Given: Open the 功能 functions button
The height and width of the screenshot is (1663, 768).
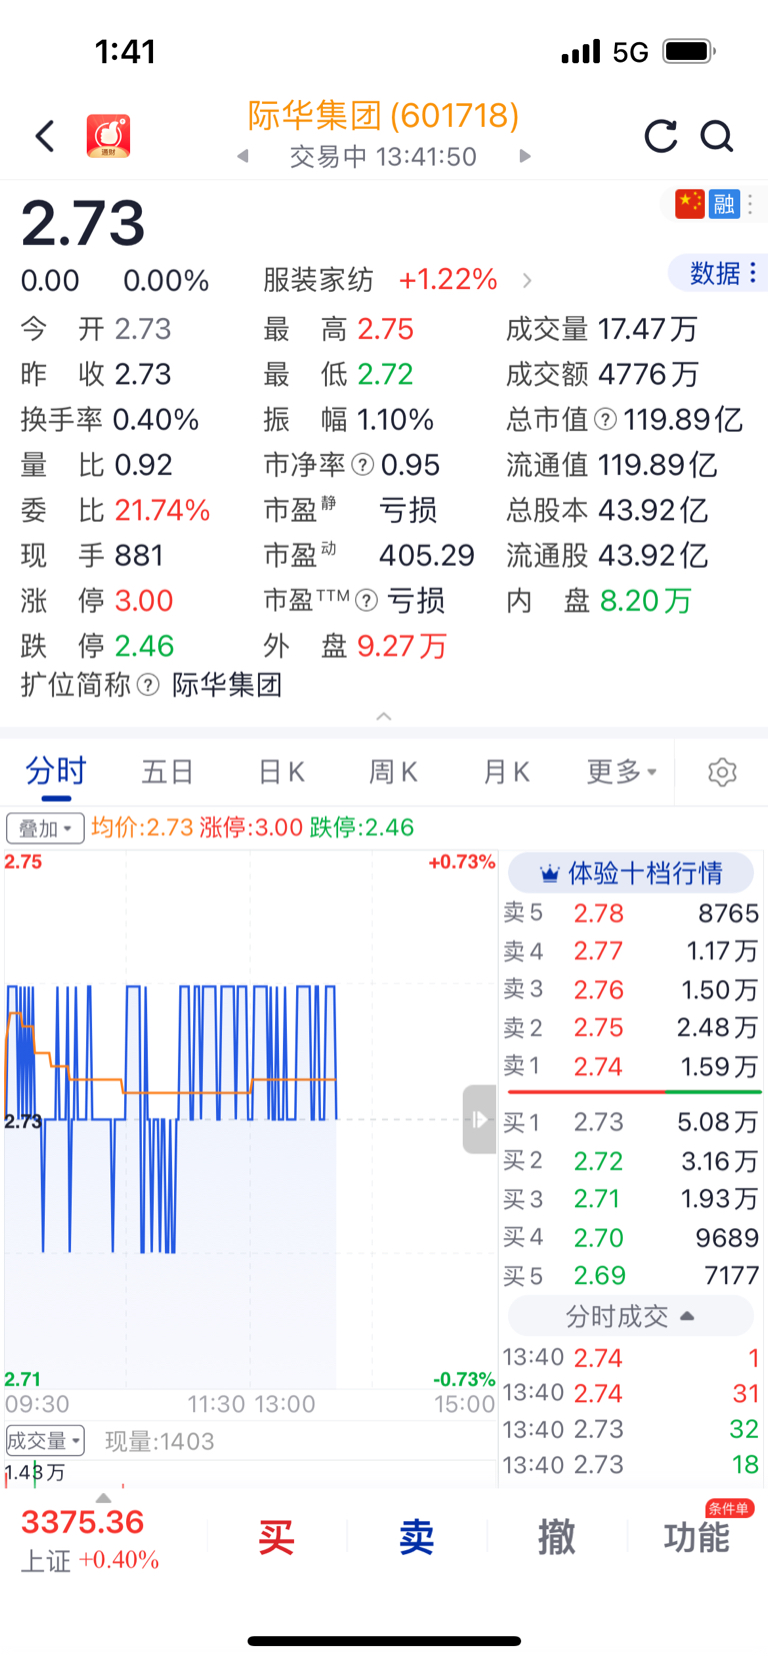Looking at the screenshot, I should (697, 1537).
